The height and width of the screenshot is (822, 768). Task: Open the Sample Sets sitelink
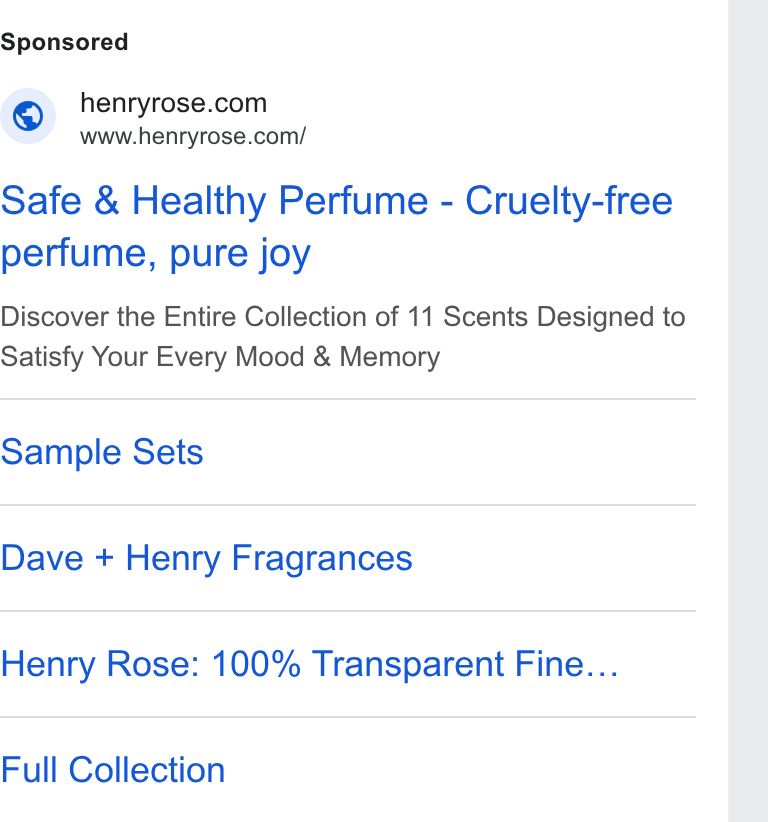(102, 452)
